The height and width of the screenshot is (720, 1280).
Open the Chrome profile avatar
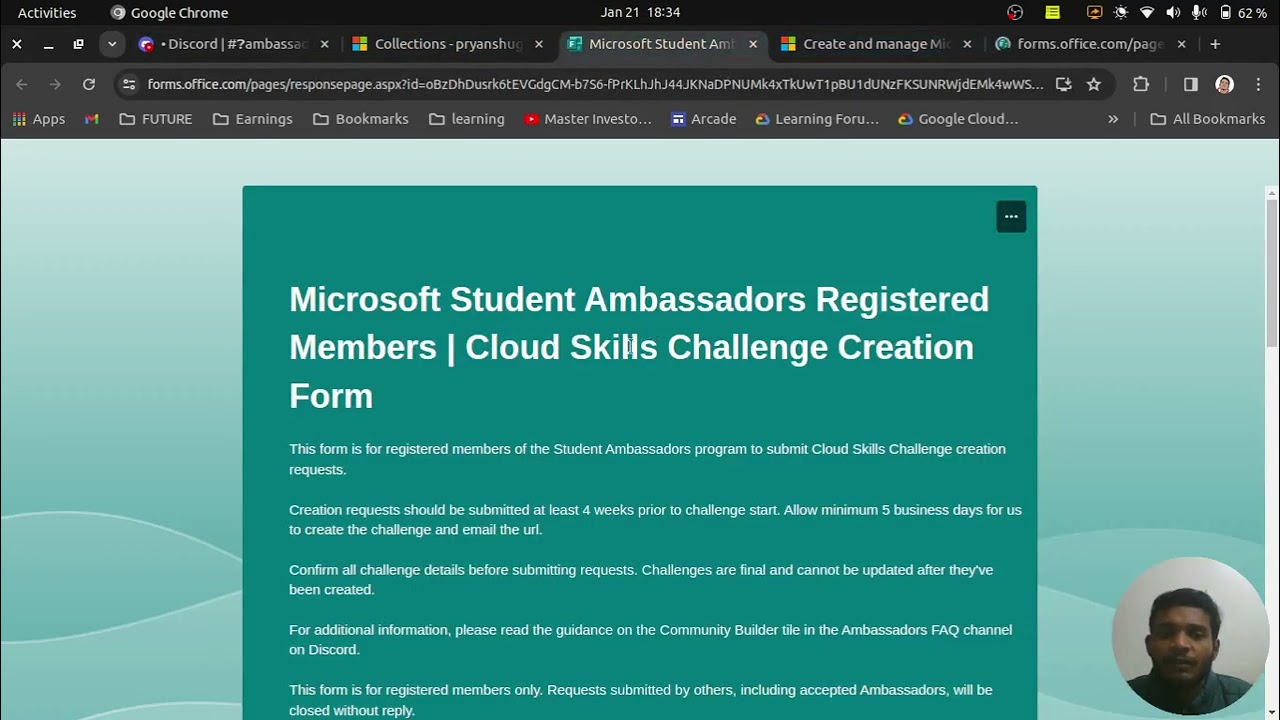1224,85
